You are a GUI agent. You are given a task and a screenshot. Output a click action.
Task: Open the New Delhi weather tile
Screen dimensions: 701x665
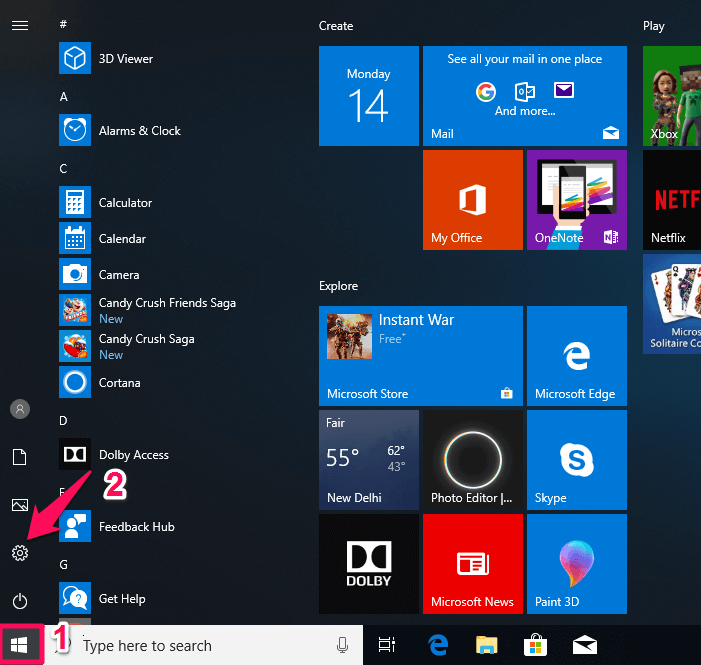coord(369,460)
